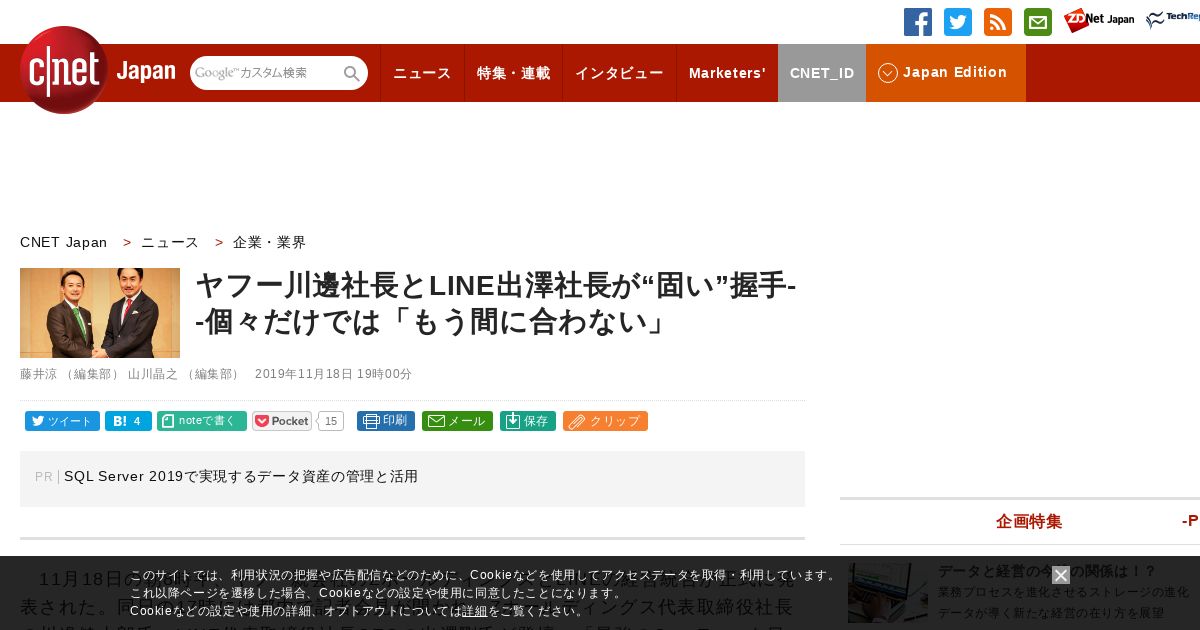Bookmark with Hatena B! button
The image size is (1200, 630).
coord(128,421)
